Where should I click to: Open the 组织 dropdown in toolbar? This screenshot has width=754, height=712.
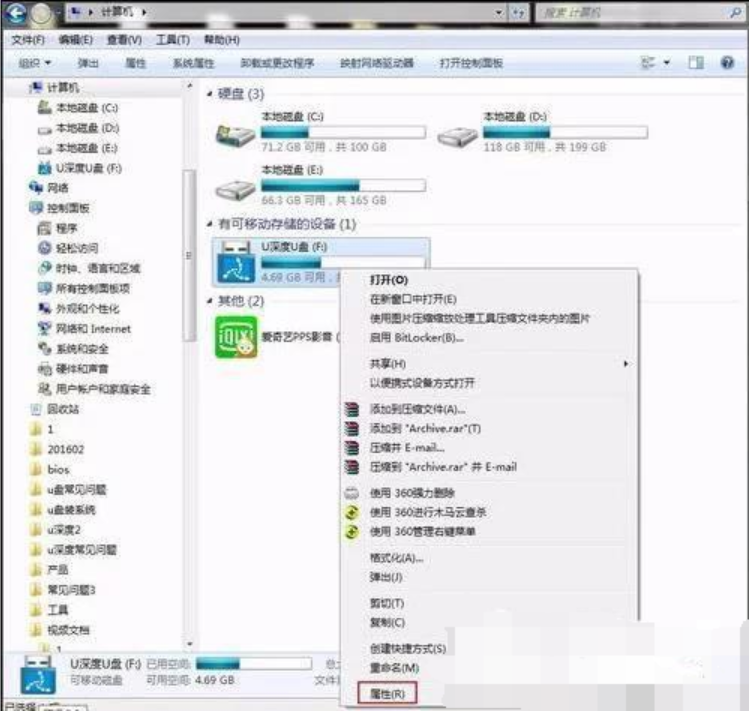(x=34, y=63)
